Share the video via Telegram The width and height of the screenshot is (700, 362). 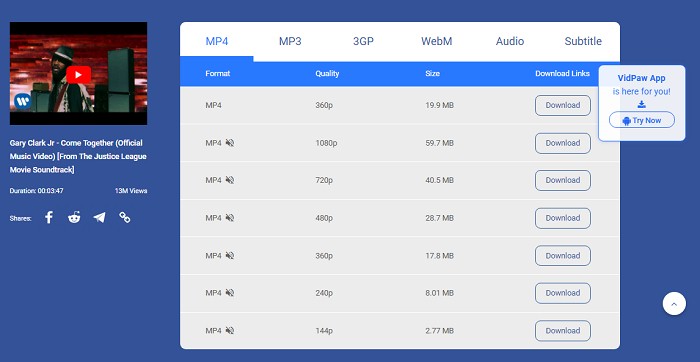[100, 217]
